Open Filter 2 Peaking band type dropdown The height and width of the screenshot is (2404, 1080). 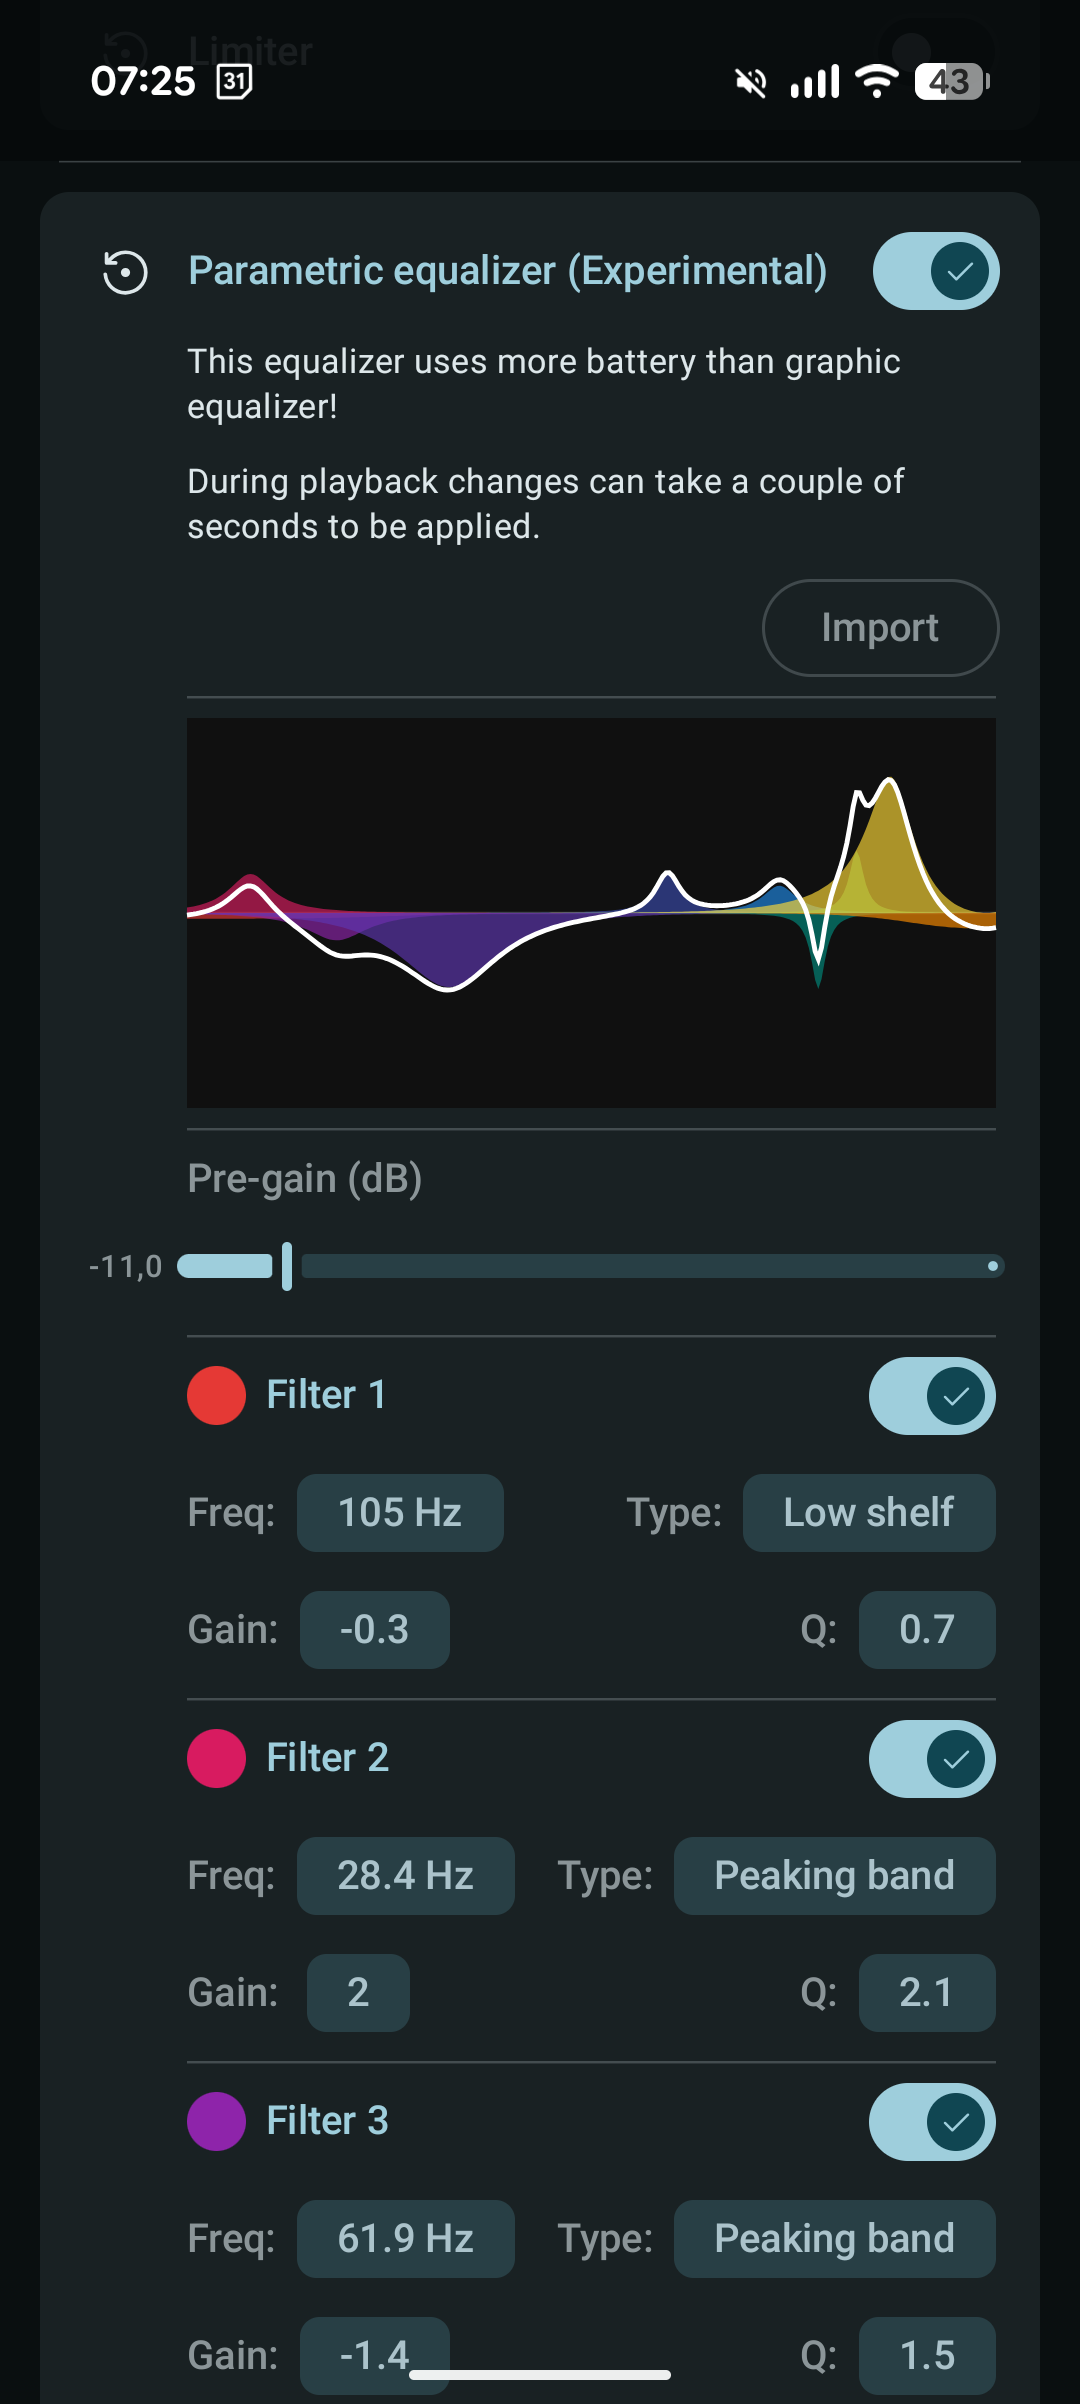[x=834, y=1876]
